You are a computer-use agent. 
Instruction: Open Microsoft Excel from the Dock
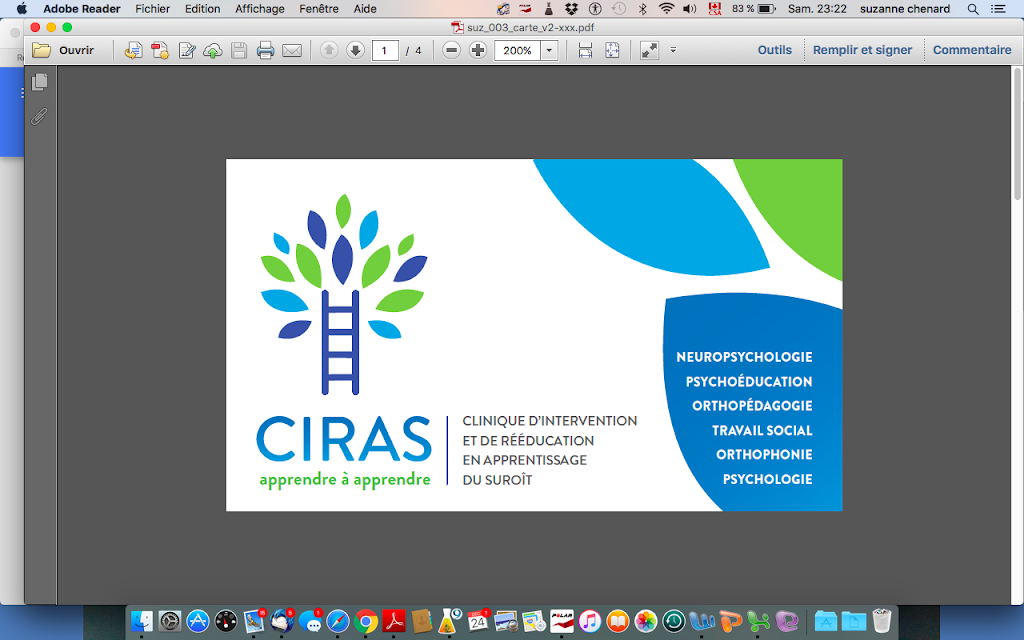758,621
